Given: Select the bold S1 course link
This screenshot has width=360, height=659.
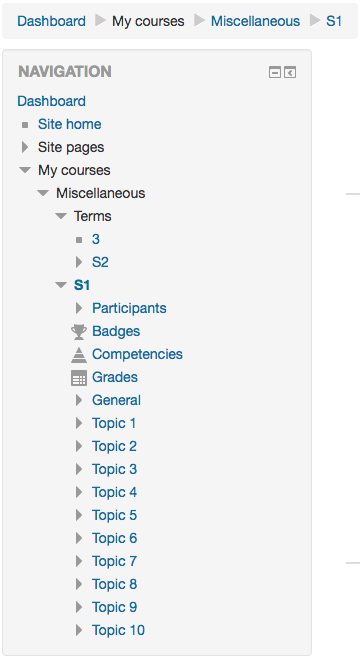Looking at the screenshot, I should [82, 285].
